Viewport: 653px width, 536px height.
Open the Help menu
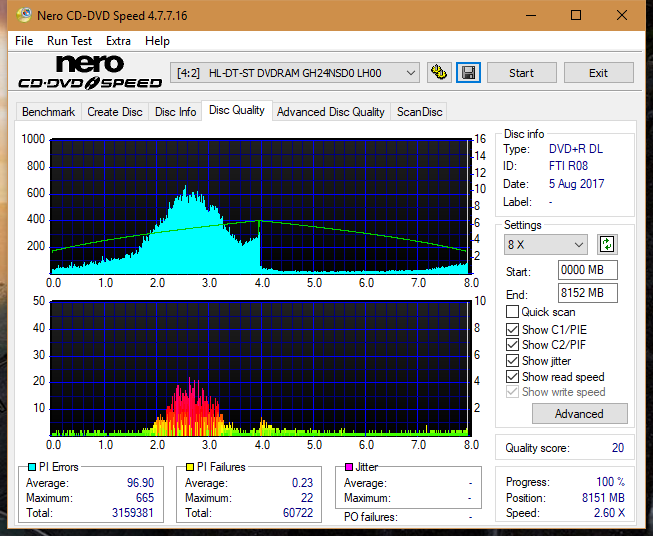(x=157, y=41)
